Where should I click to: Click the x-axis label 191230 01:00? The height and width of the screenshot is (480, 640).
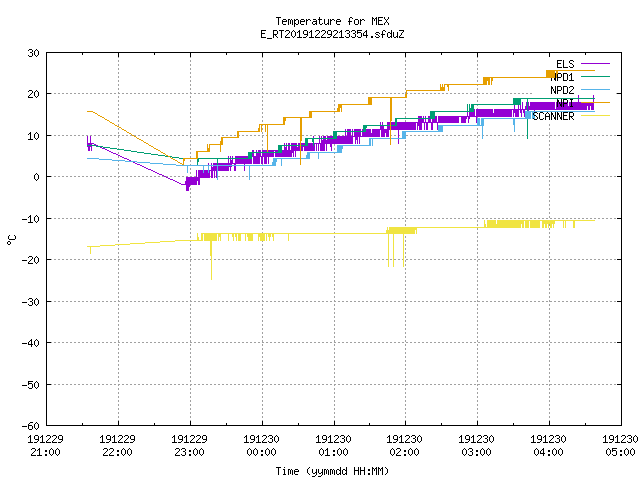point(333,446)
